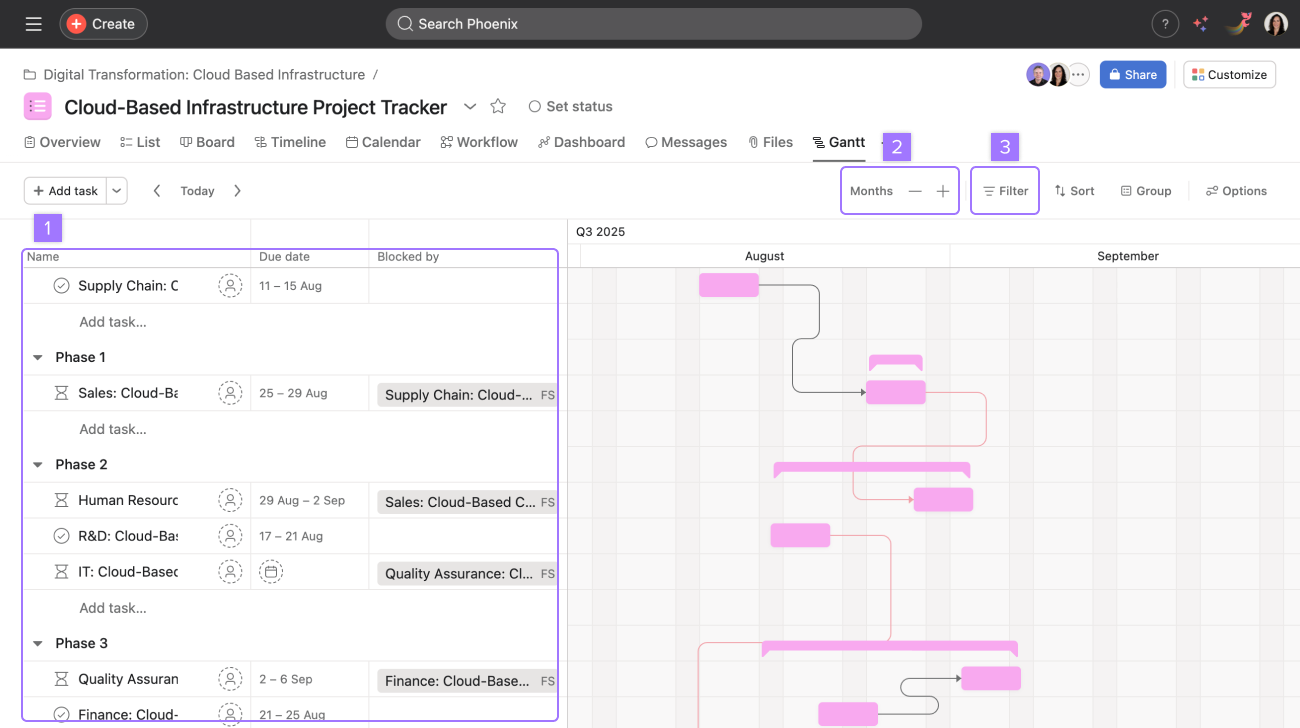Click the assignee icon for Supply Chain task
1300x728 pixels.
[x=230, y=286]
